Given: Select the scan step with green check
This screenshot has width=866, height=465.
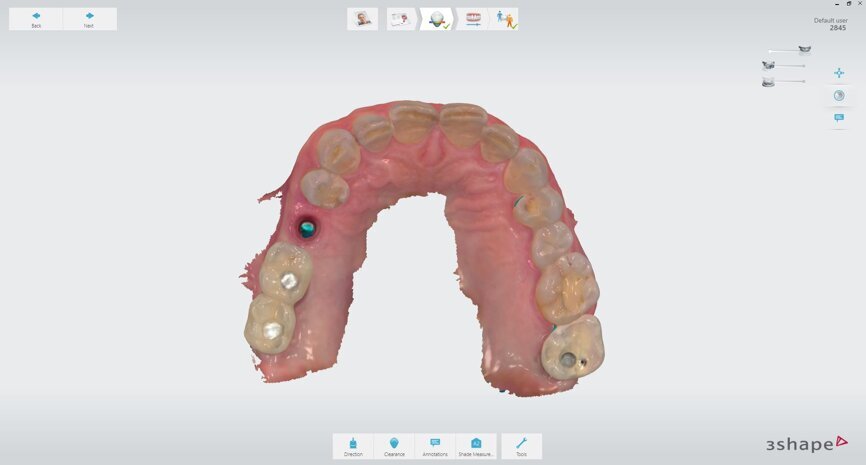Looking at the screenshot, I should [x=437, y=19].
